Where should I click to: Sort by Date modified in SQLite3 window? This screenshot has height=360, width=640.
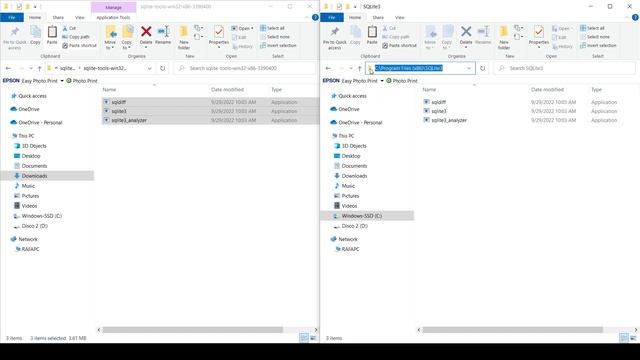pos(547,89)
